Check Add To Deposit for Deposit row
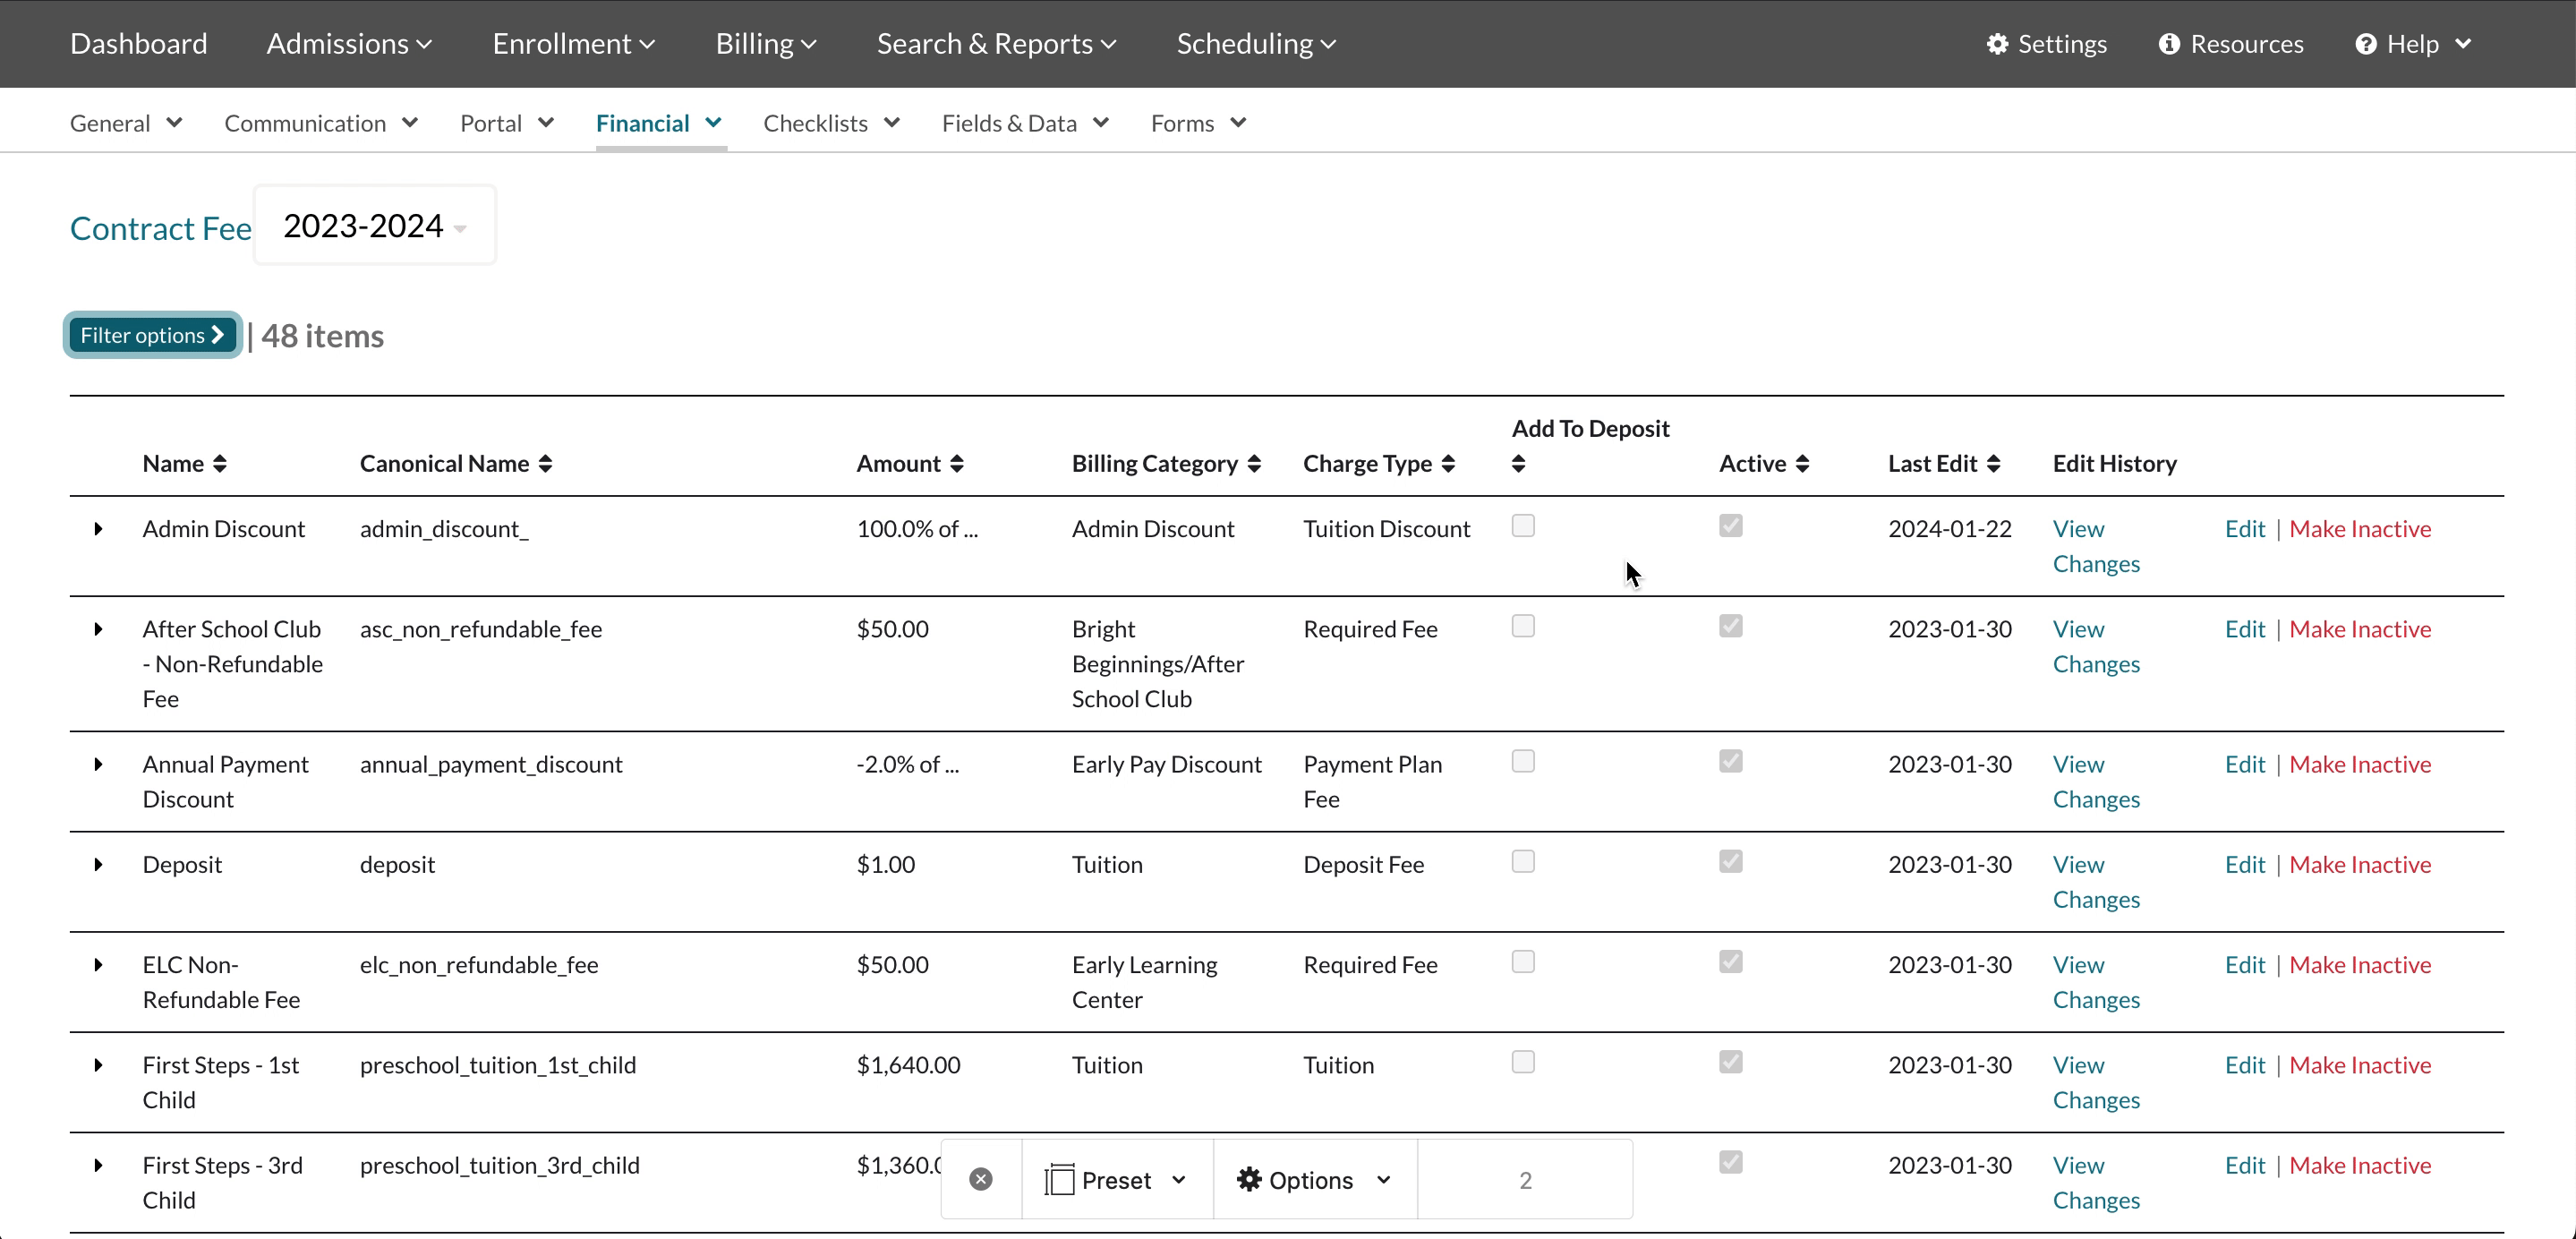2576x1239 pixels. pyautogui.click(x=1523, y=862)
